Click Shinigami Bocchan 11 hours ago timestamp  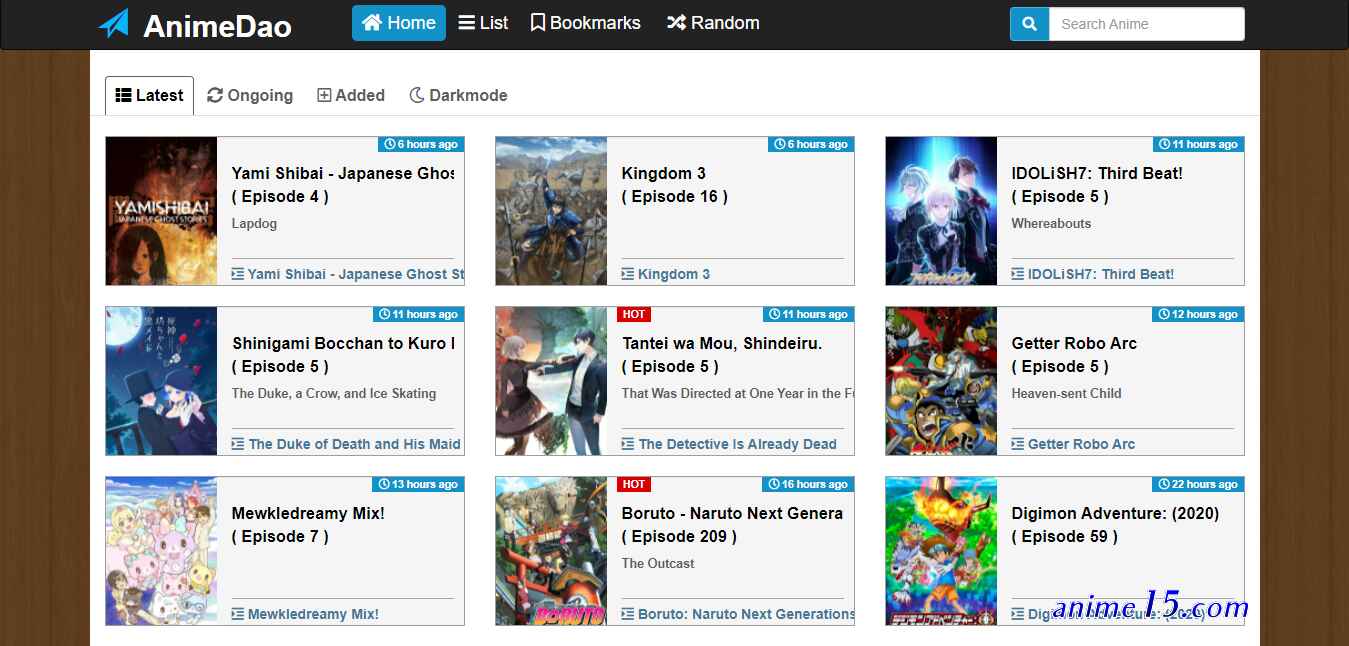[x=419, y=314]
